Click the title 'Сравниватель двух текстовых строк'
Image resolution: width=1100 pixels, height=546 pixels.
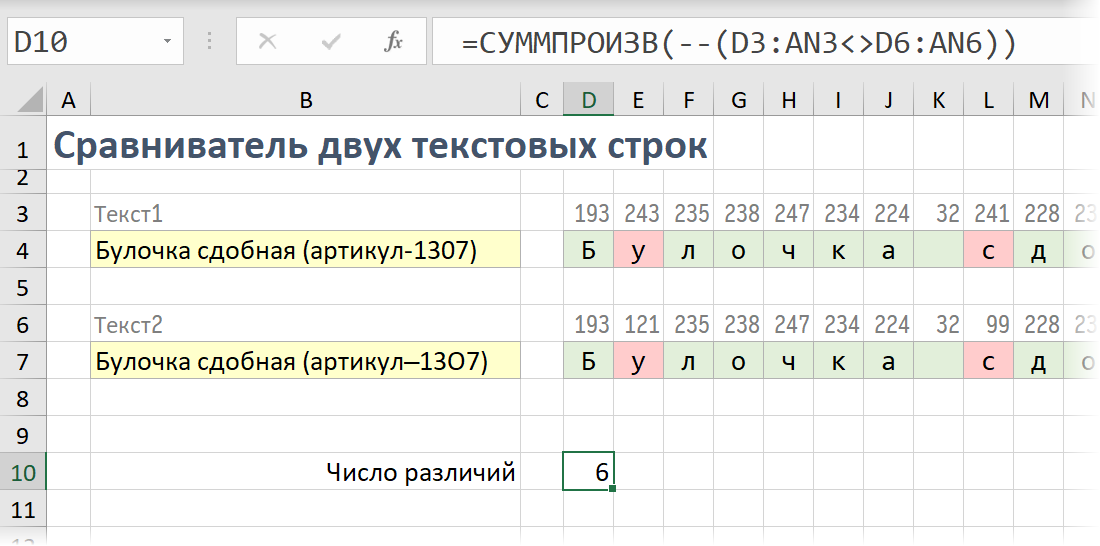pos(380,146)
